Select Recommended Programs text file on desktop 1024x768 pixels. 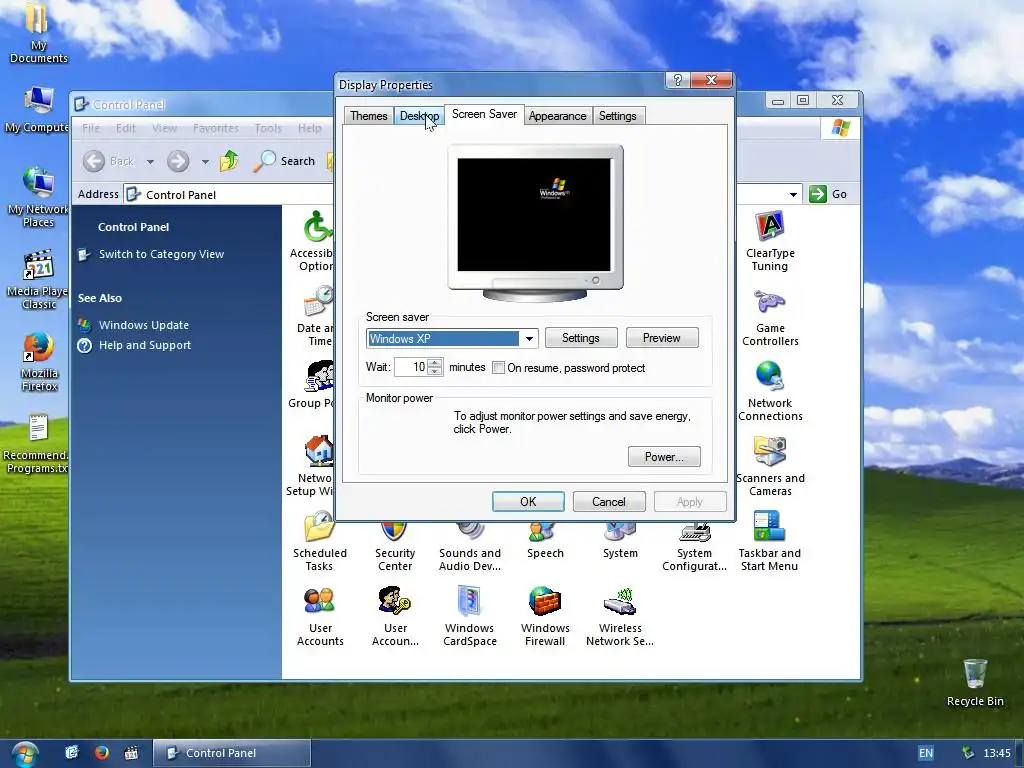coord(37,443)
